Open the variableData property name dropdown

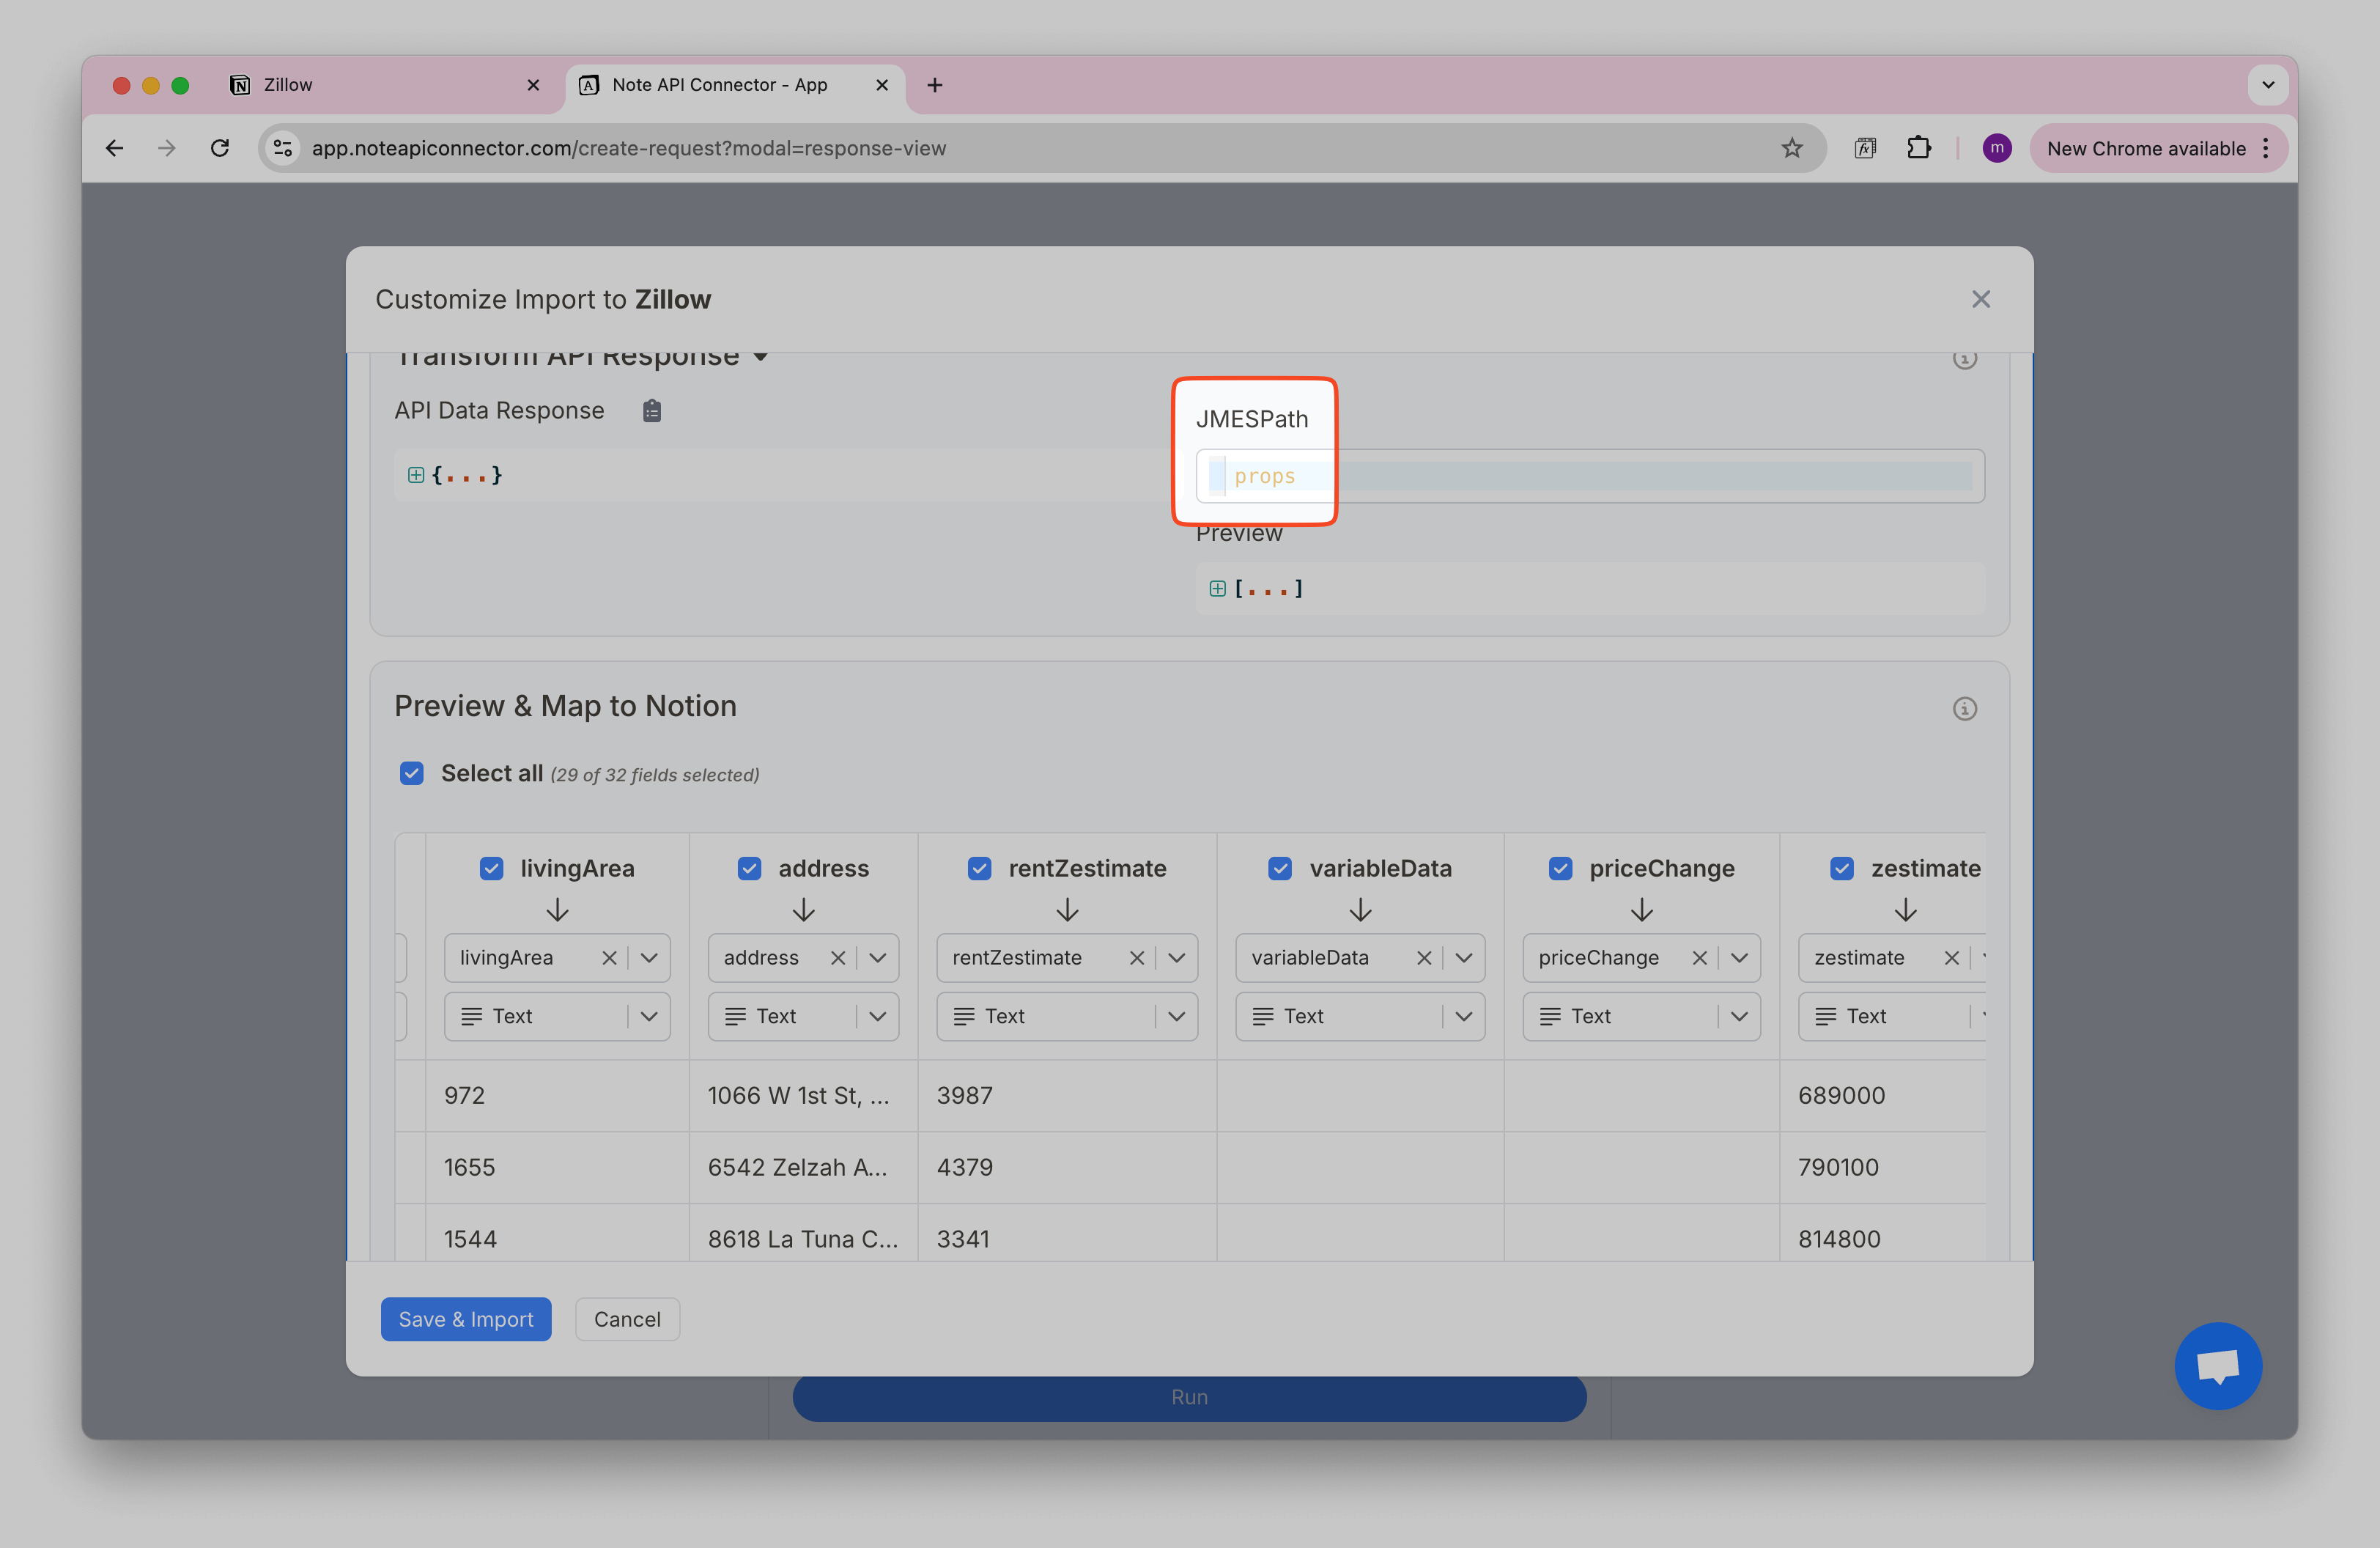(x=1463, y=958)
